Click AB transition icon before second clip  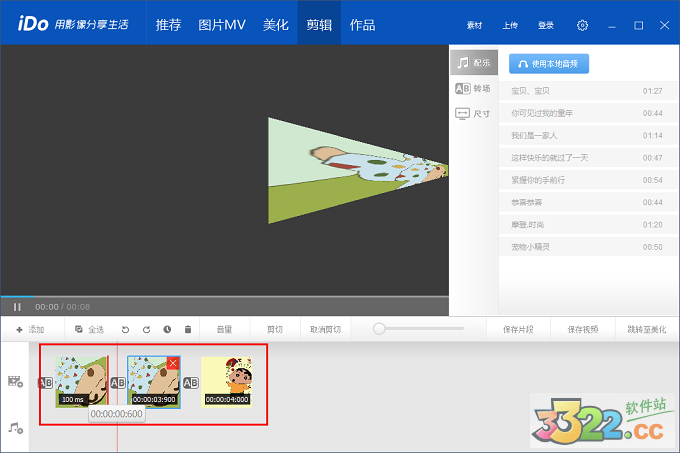(117, 383)
